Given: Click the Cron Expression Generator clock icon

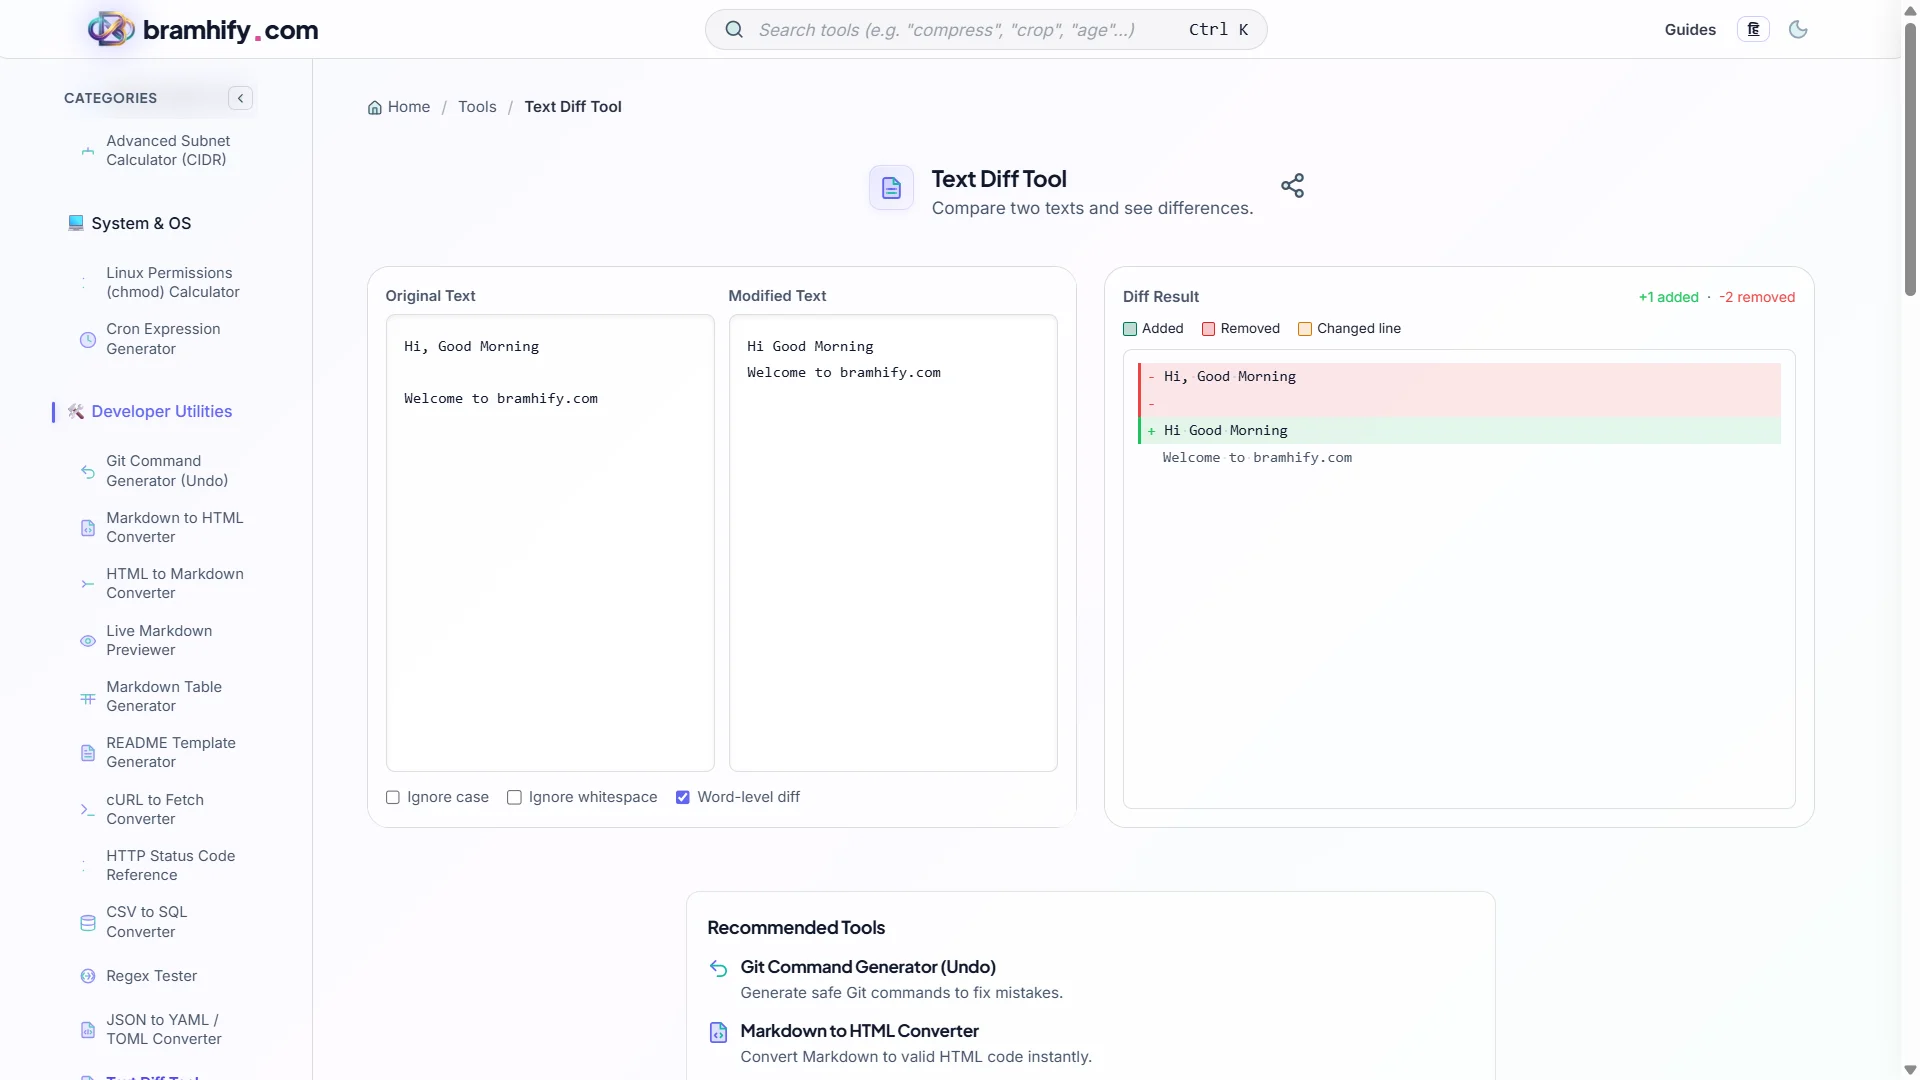Looking at the screenshot, I should (x=88, y=340).
